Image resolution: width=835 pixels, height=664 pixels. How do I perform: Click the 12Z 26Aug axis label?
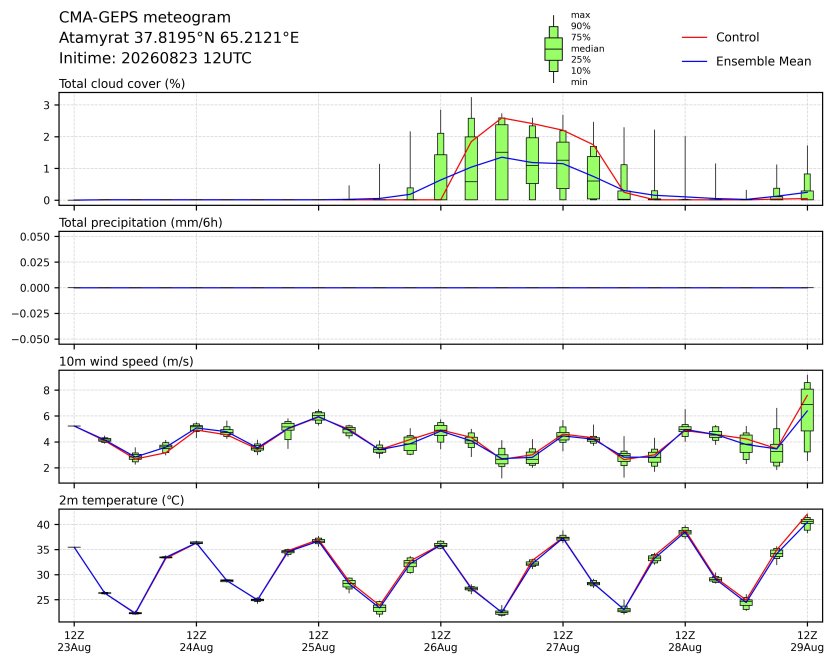tap(440, 642)
